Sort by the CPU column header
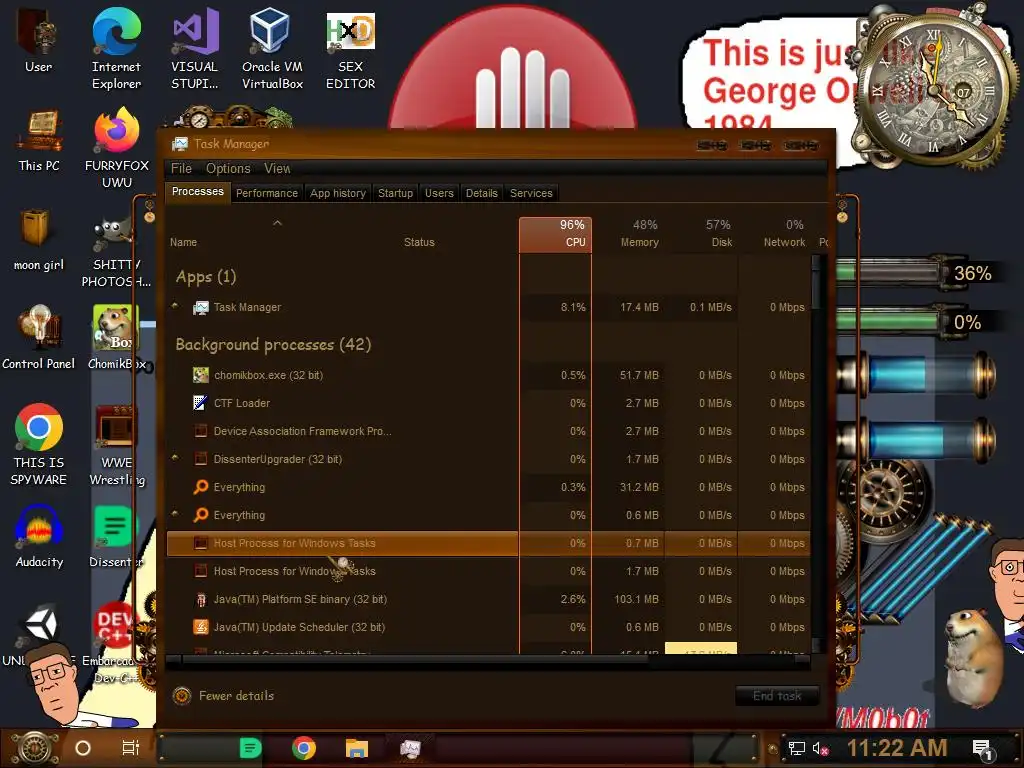This screenshot has width=1024, height=768. coord(555,234)
